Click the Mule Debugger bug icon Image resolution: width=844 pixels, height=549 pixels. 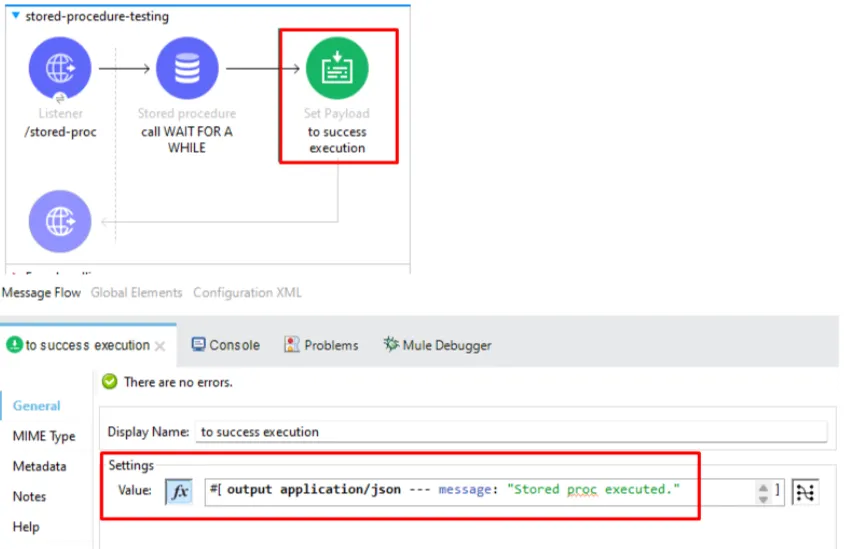pos(391,344)
